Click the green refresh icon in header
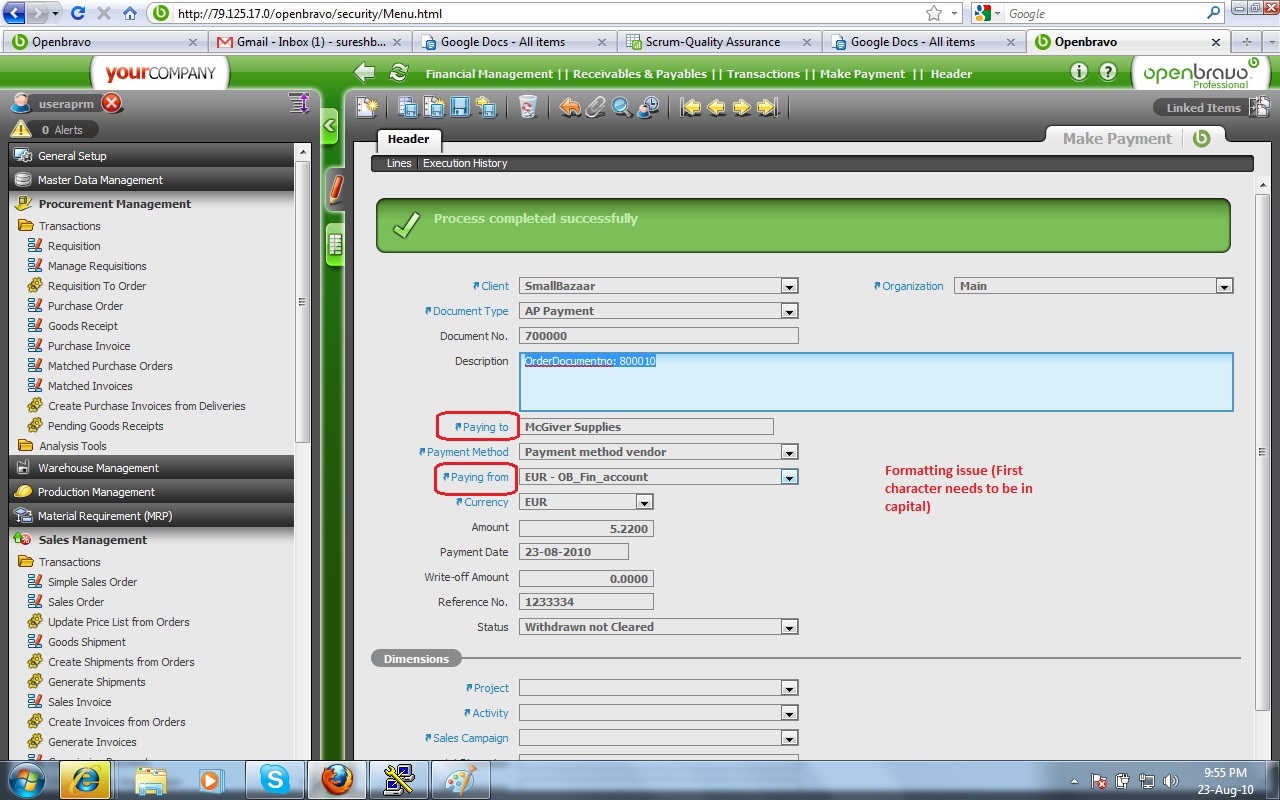The width and height of the screenshot is (1280, 800). 399,72
